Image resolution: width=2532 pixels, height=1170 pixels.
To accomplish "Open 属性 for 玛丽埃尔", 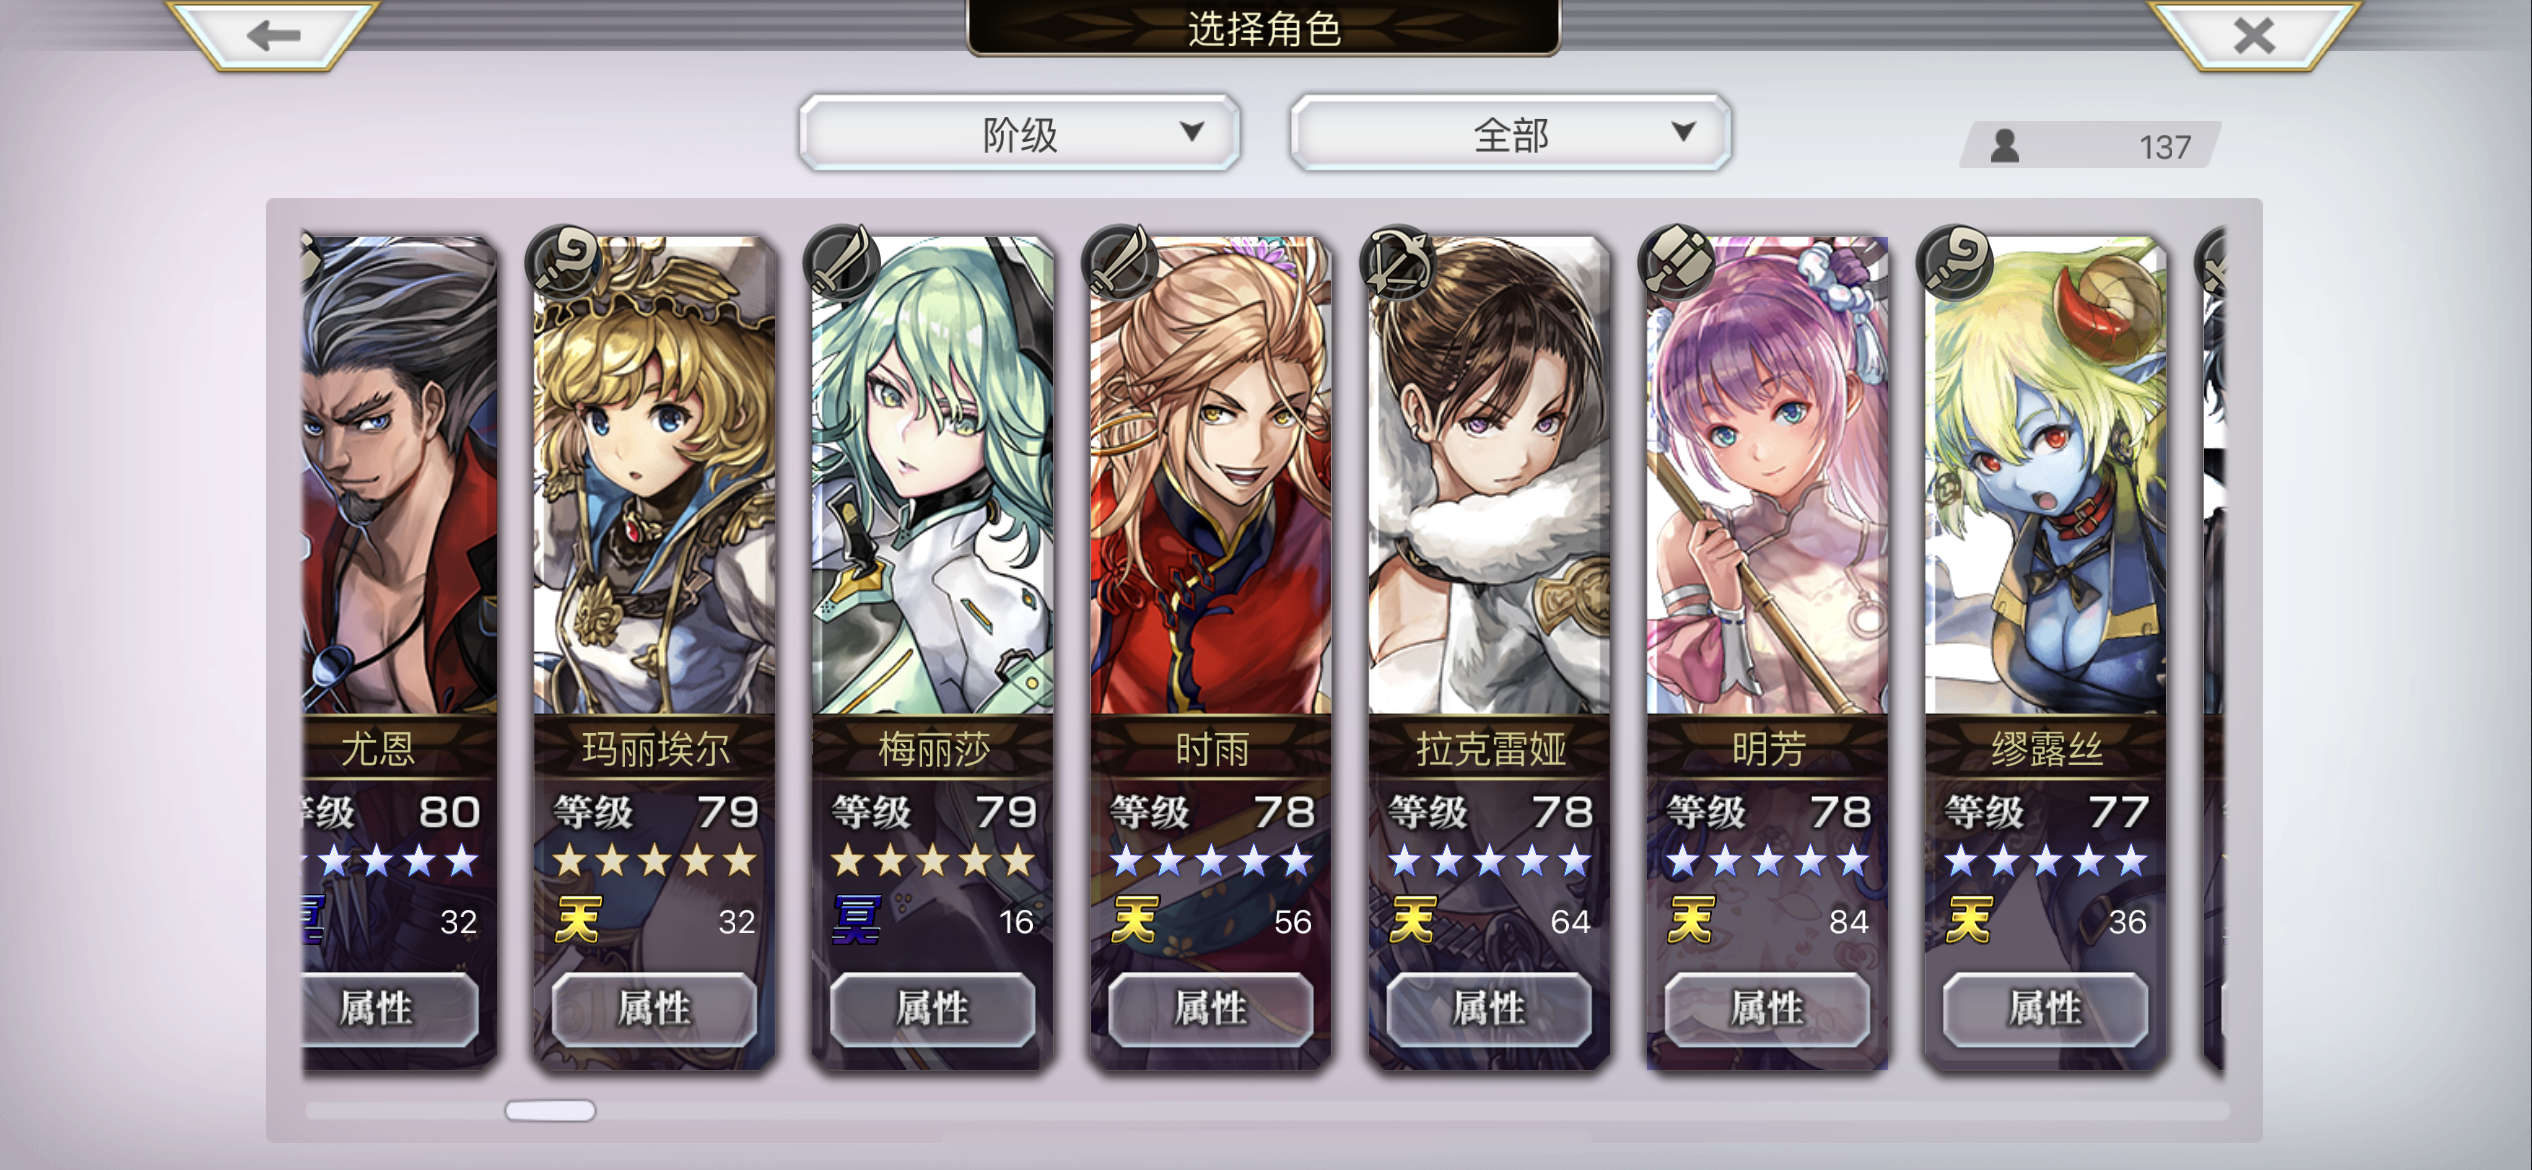I will pyautogui.click(x=654, y=1009).
